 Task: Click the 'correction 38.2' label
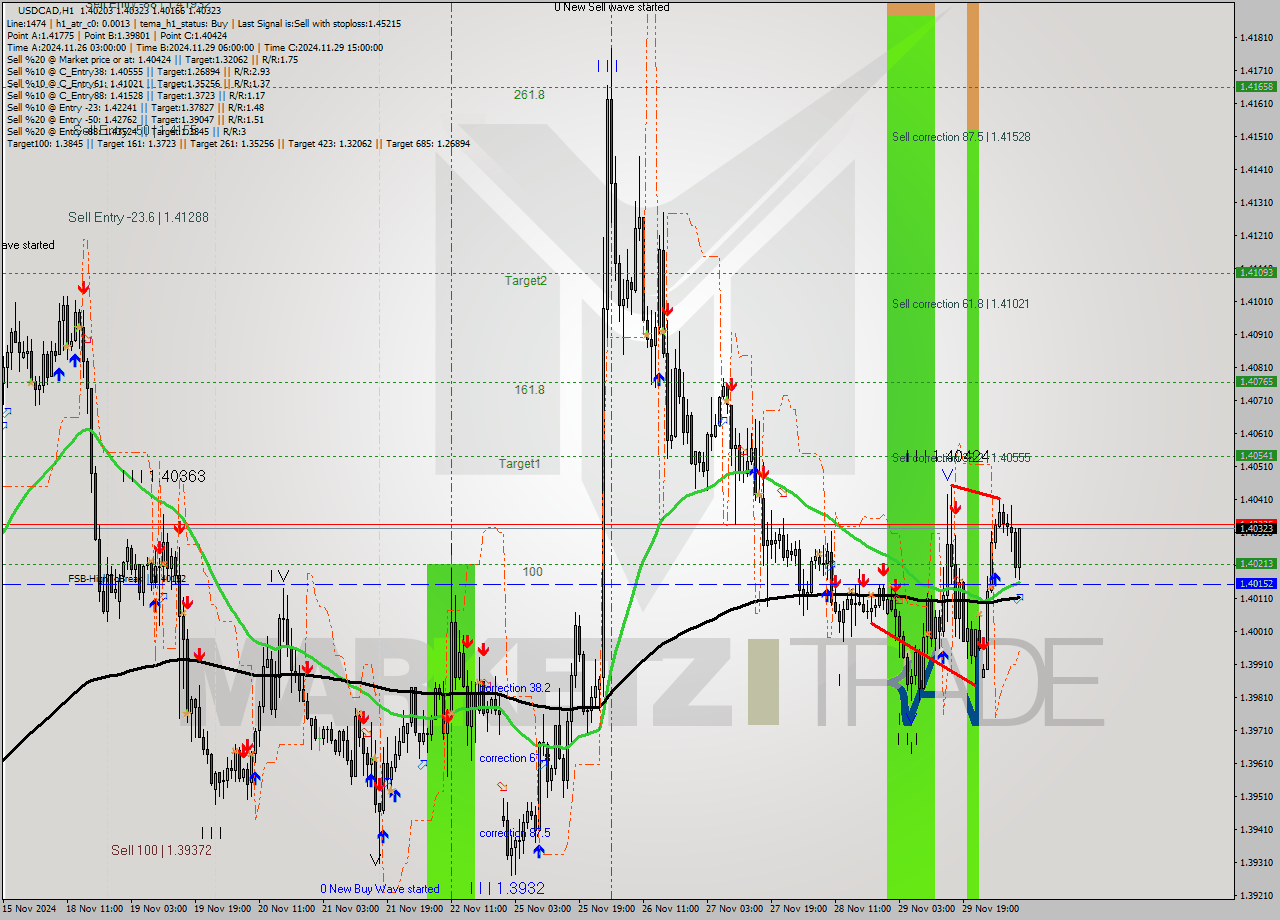click(x=517, y=688)
